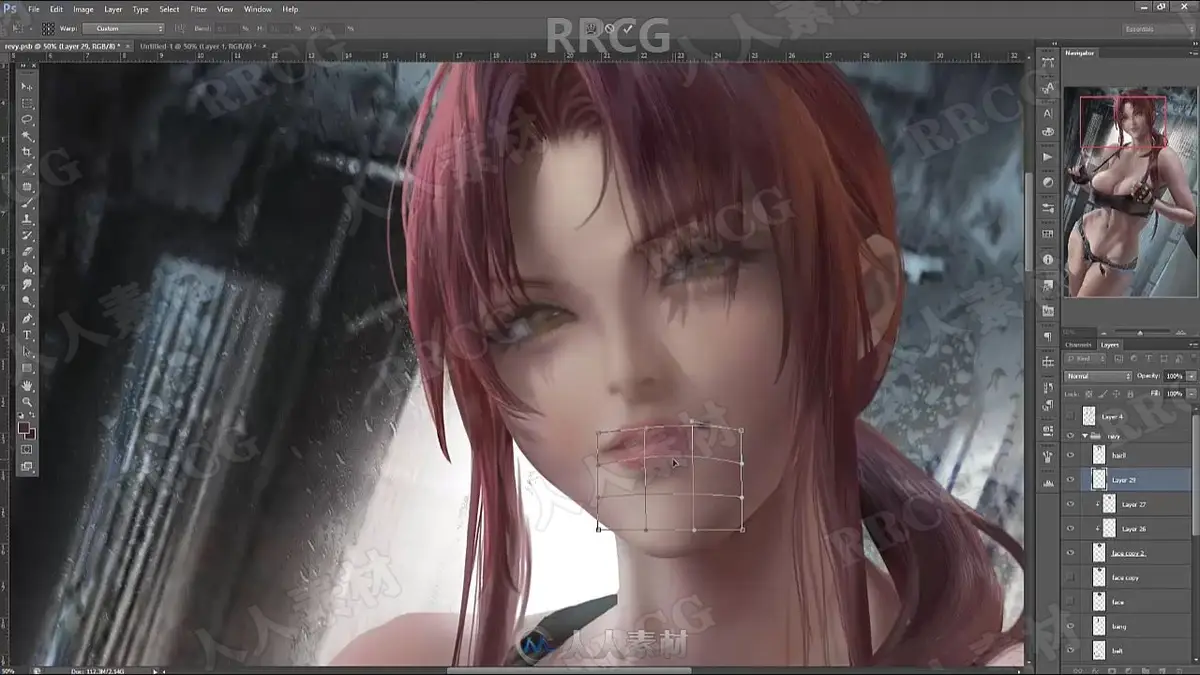
Task: Click the background color swatch
Action: [31, 433]
